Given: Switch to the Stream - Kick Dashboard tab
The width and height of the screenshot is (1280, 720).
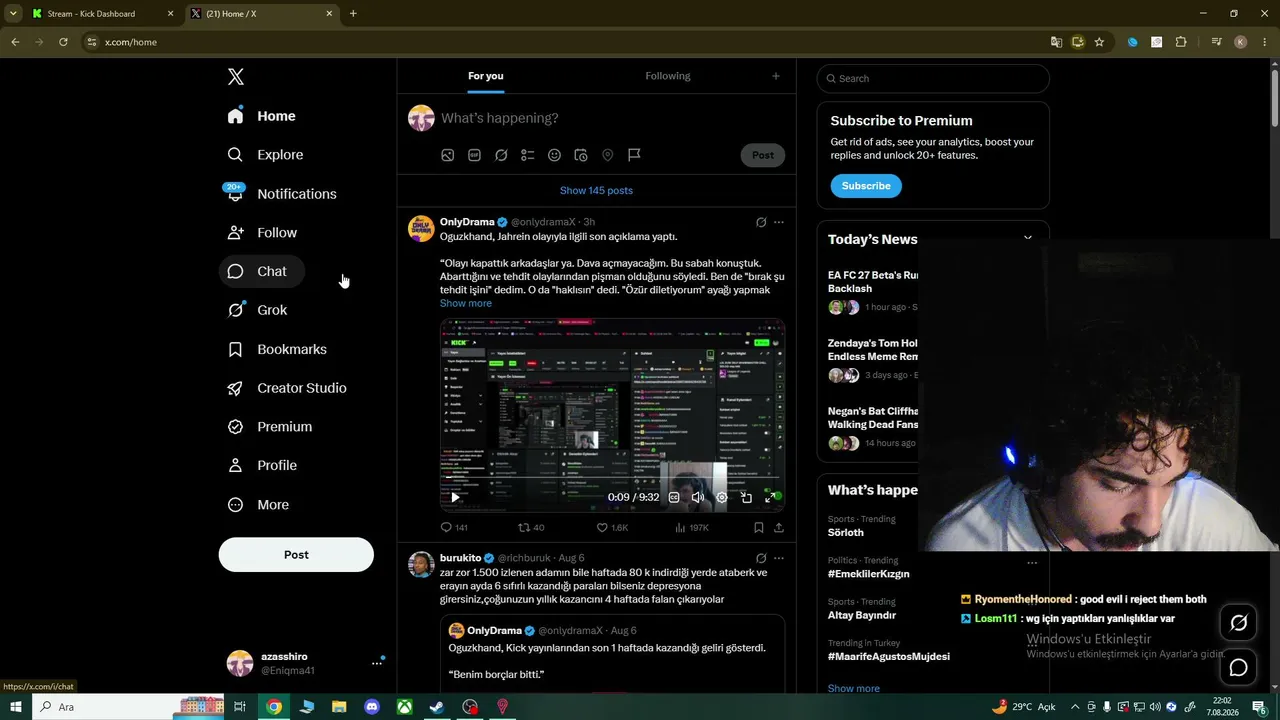Looking at the screenshot, I should tap(102, 14).
